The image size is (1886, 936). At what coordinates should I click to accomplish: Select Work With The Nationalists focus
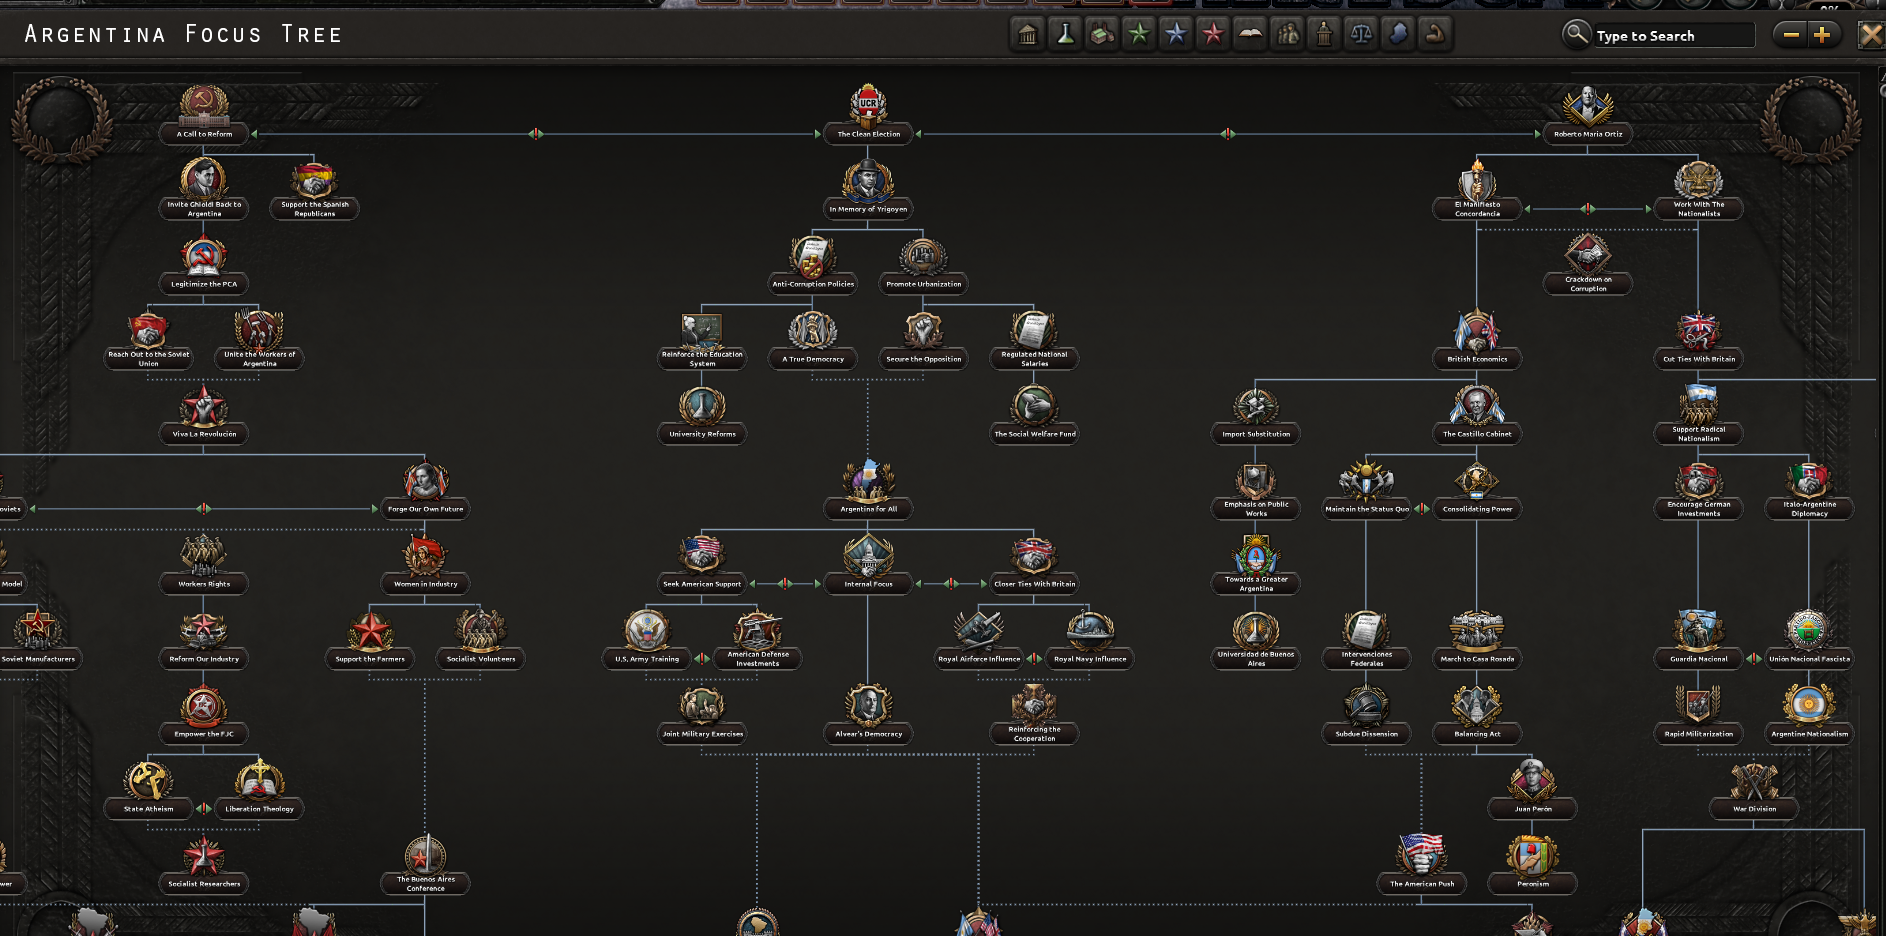click(x=1699, y=189)
